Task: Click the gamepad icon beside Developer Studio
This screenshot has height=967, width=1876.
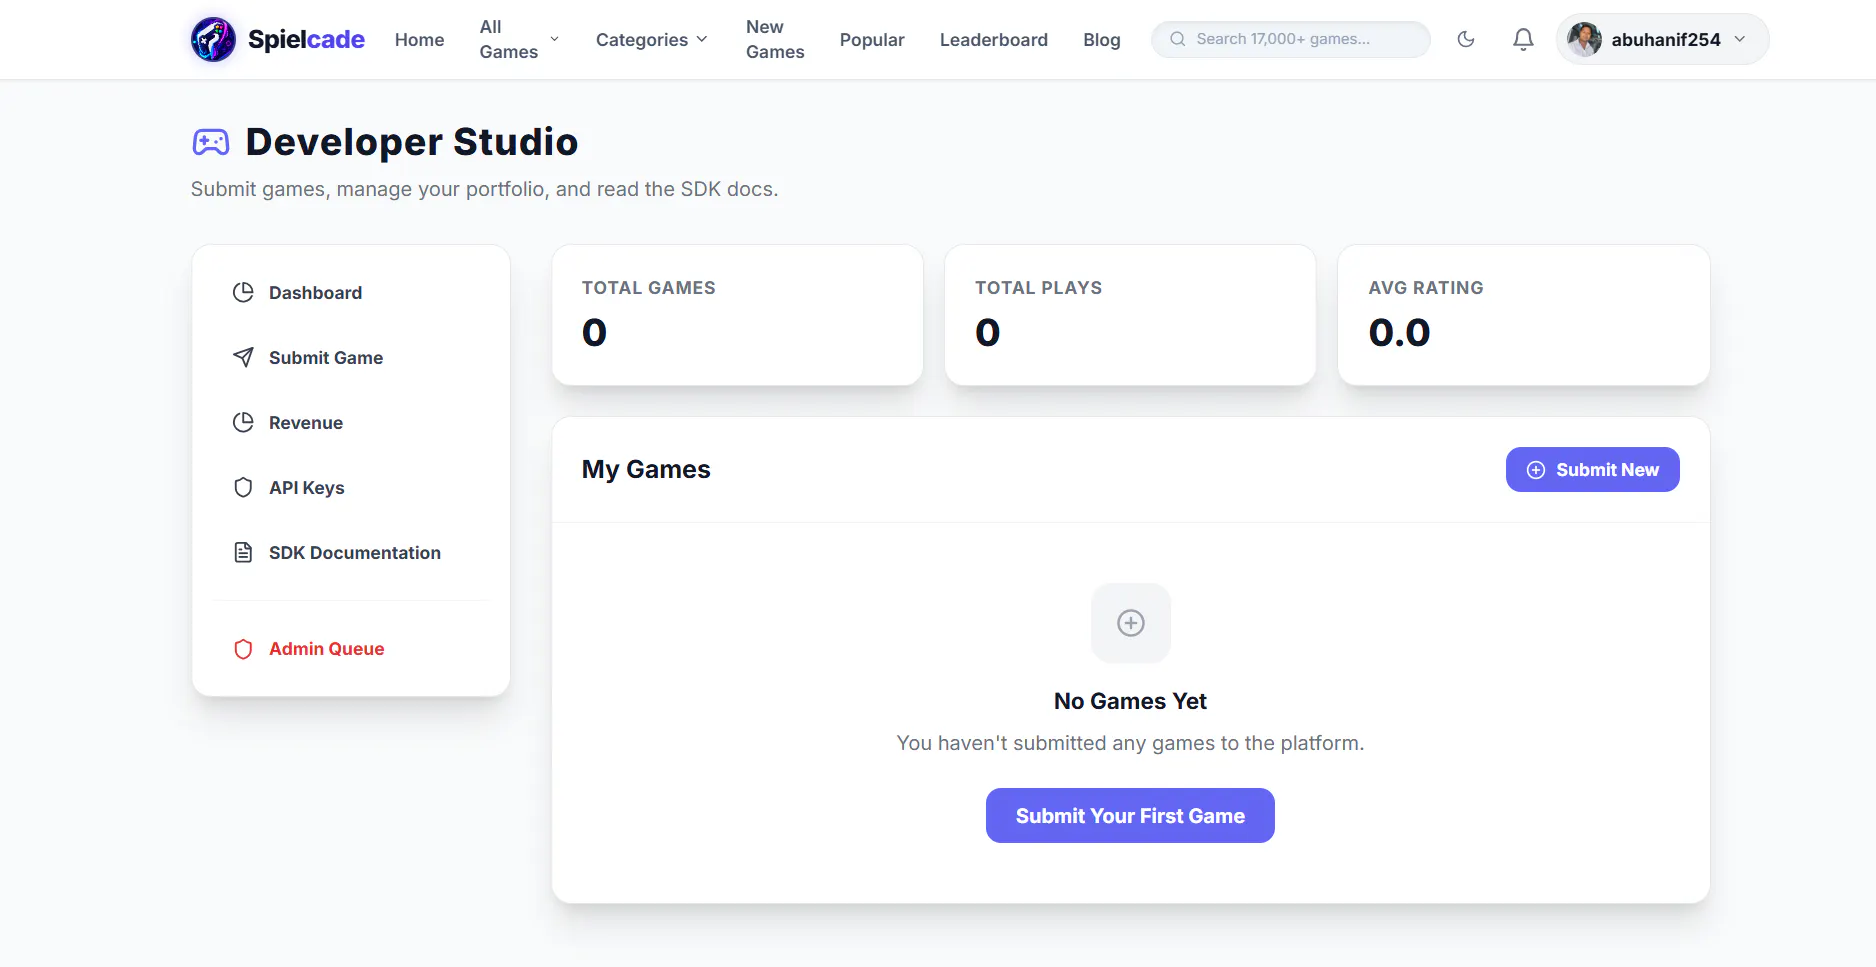Action: [211, 142]
